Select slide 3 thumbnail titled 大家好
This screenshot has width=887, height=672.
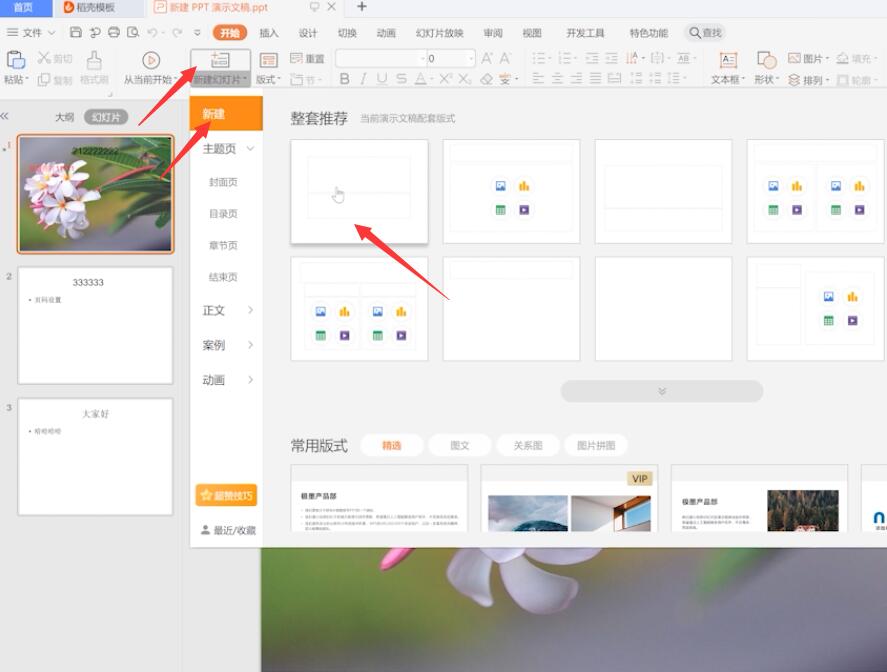pos(96,457)
